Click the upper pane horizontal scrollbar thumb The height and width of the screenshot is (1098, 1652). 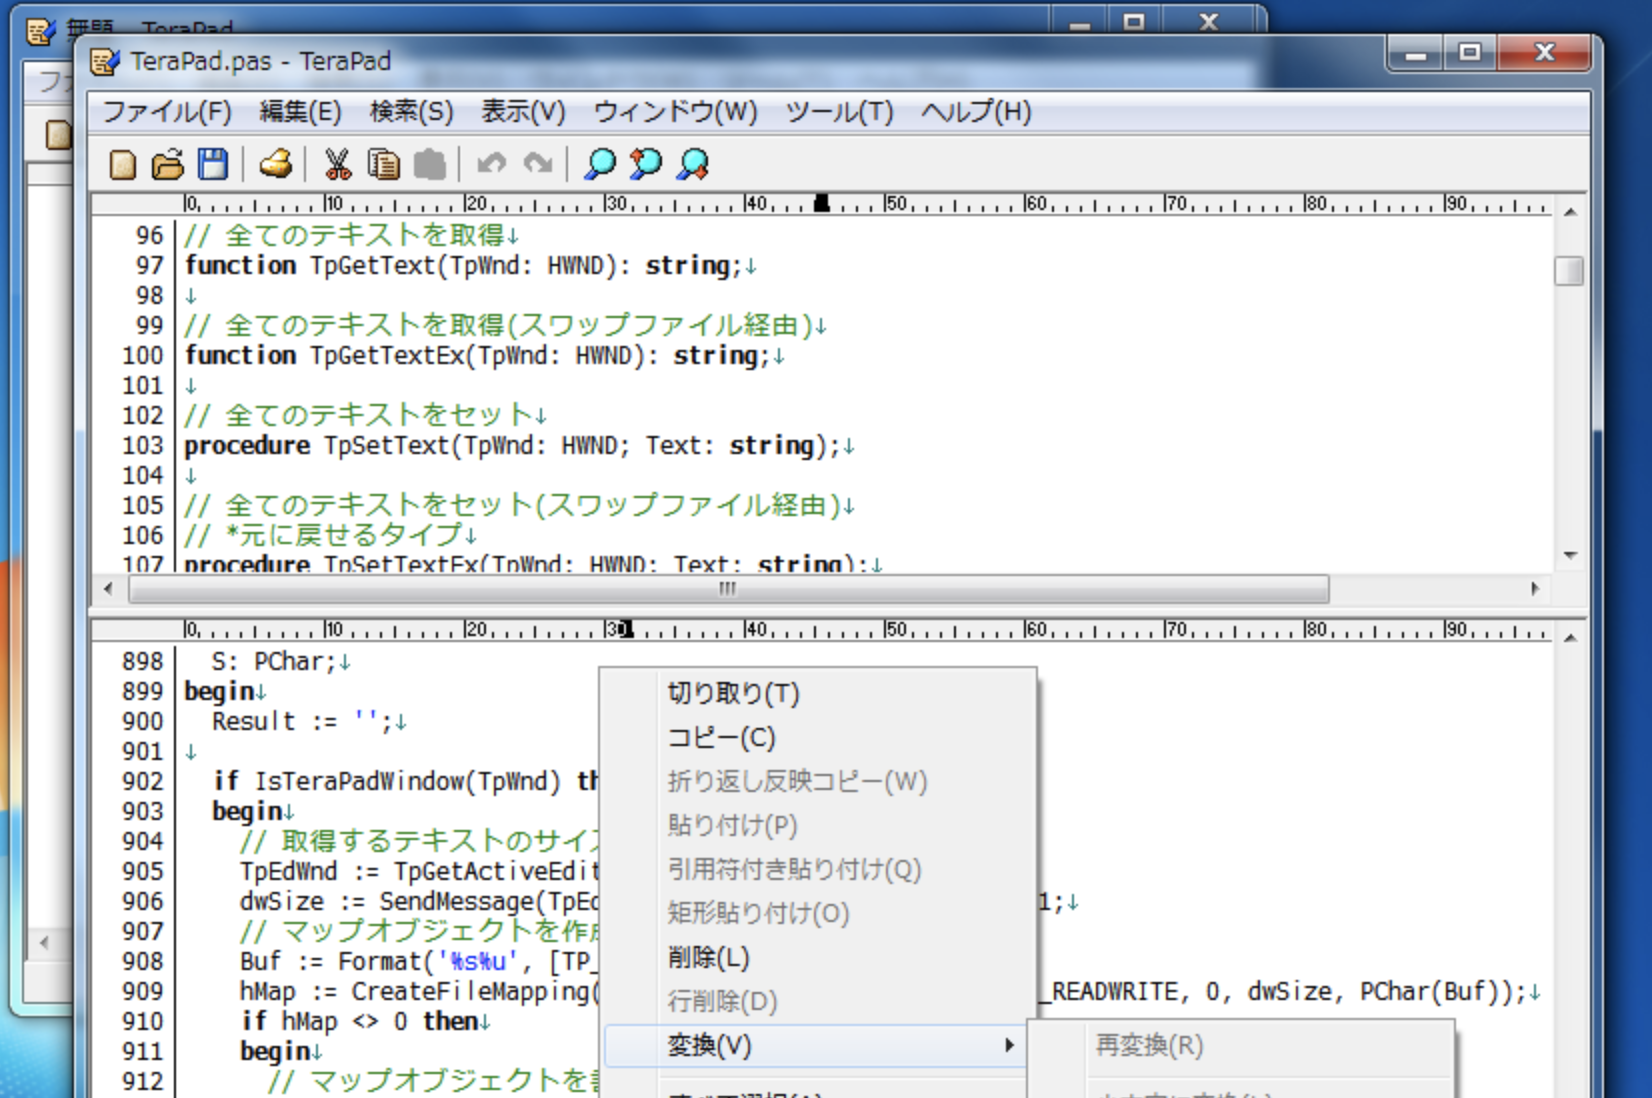pos(728,589)
